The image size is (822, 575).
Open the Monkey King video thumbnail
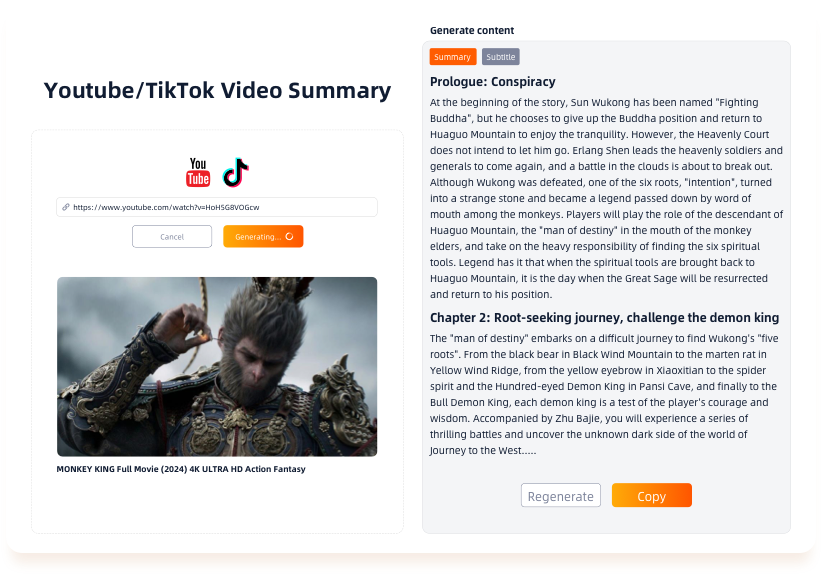217,366
